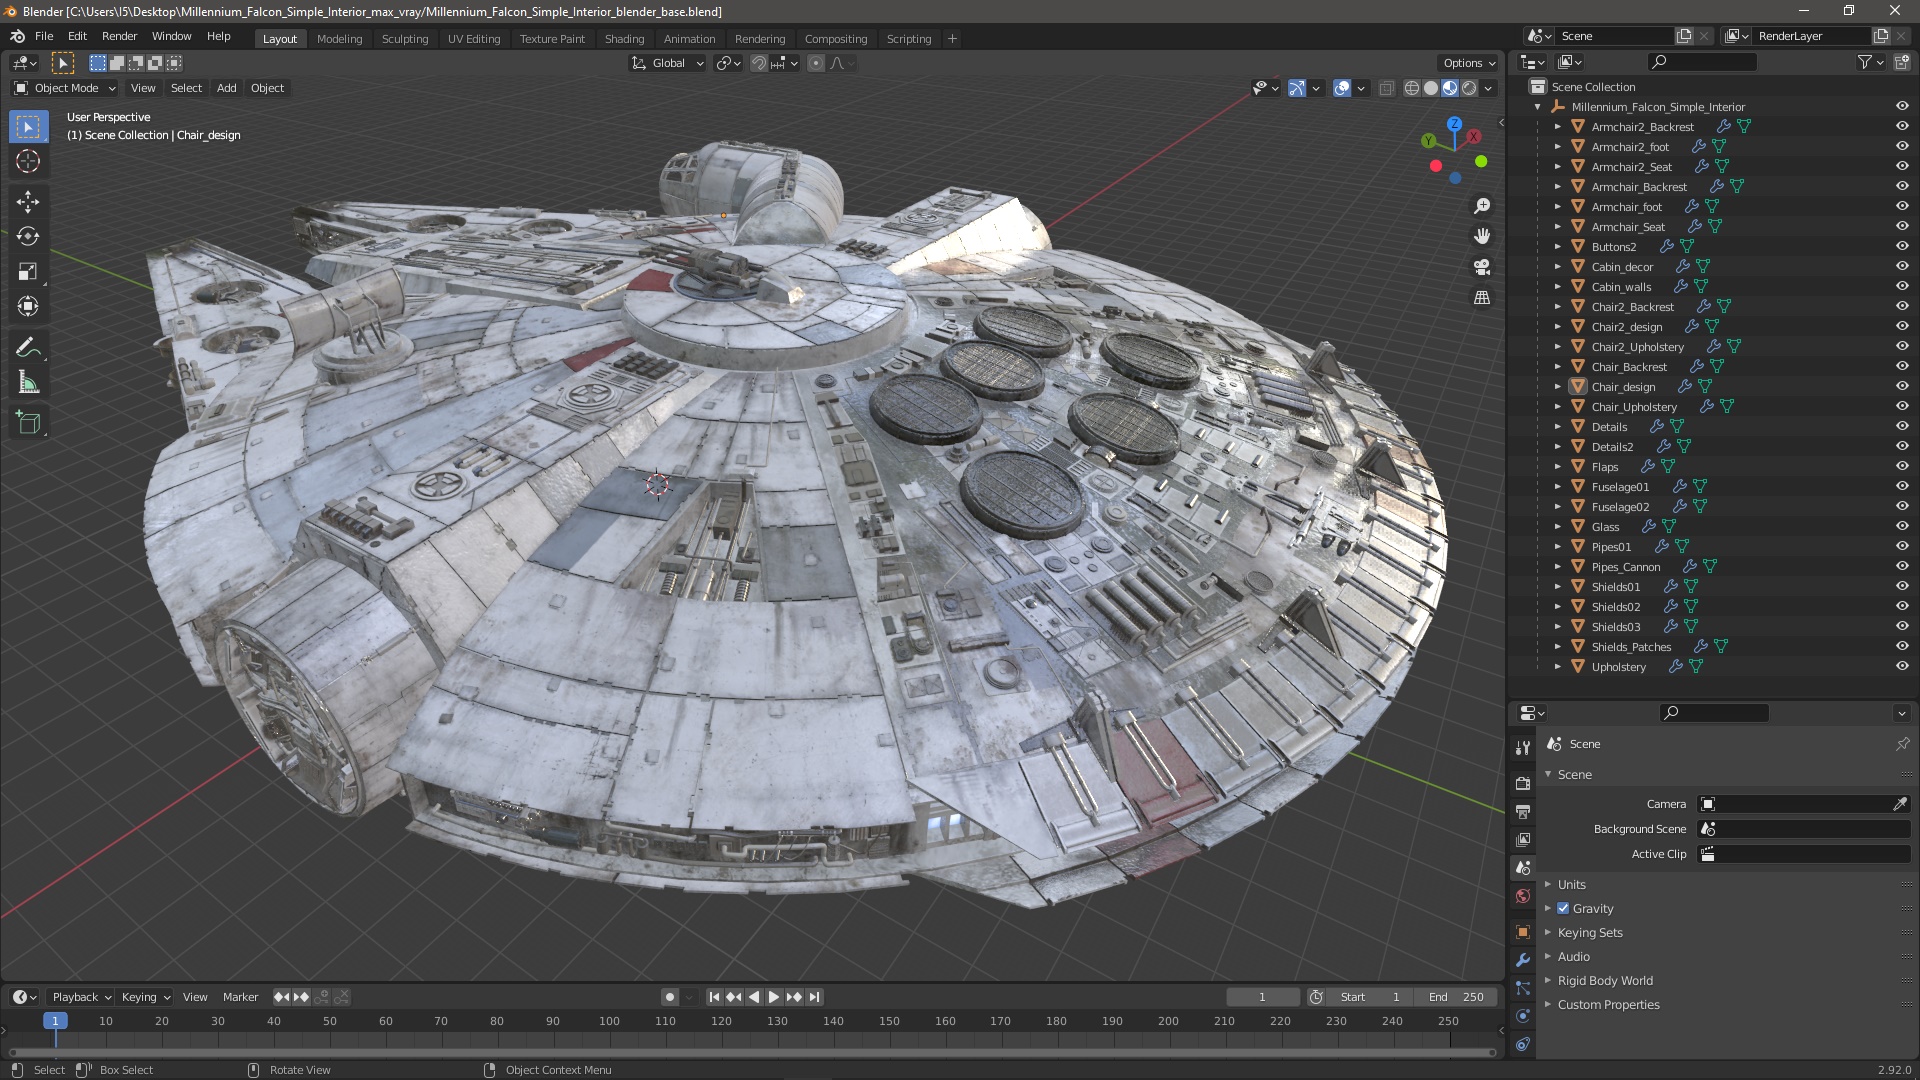The image size is (1920, 1080).
Task: Click the outliner search field
Action: click(x=1702, y=62)
